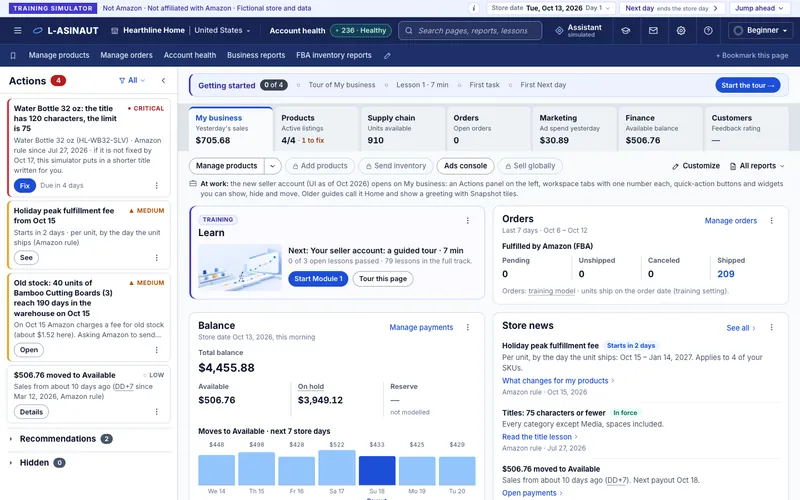The height and width of the screenshot is (500, 800).
Task: Open the All filter in Actions panel
Action: (x=132, y=81)
